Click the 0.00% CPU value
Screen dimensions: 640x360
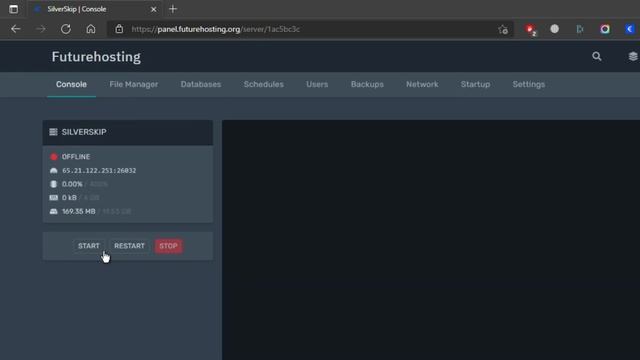coord(72,184)
